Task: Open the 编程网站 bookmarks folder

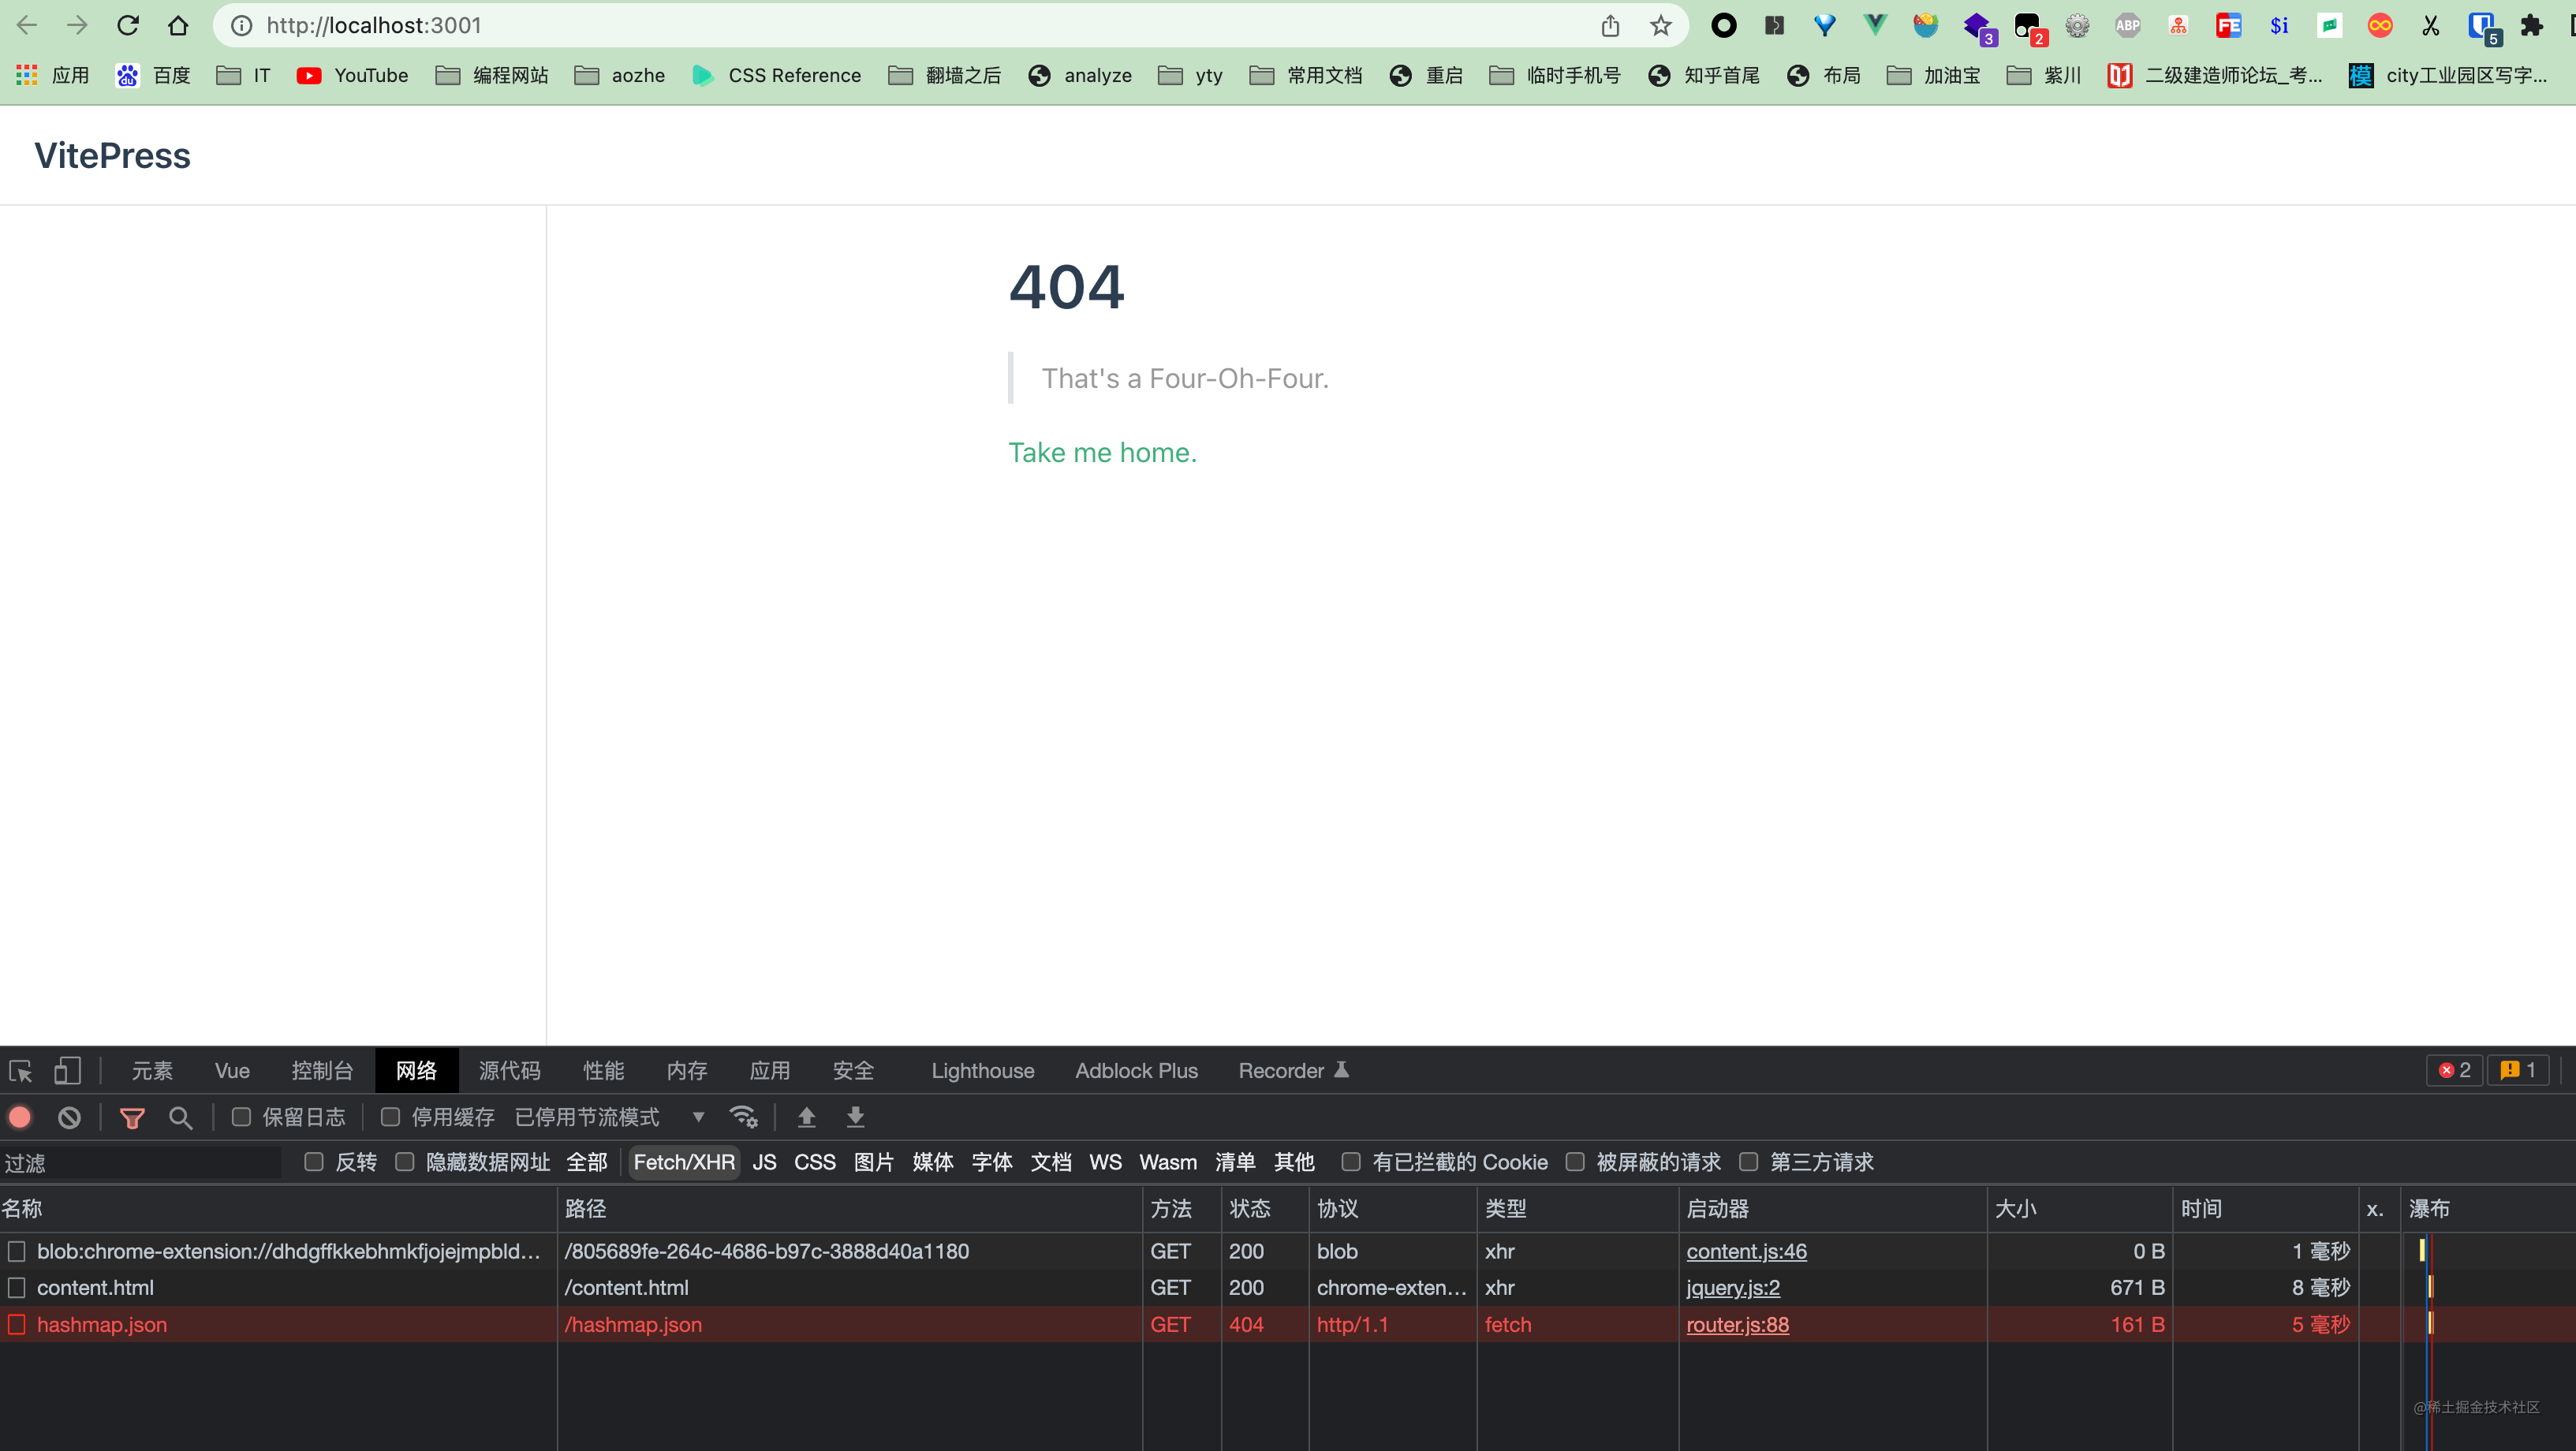Action: 493,75
